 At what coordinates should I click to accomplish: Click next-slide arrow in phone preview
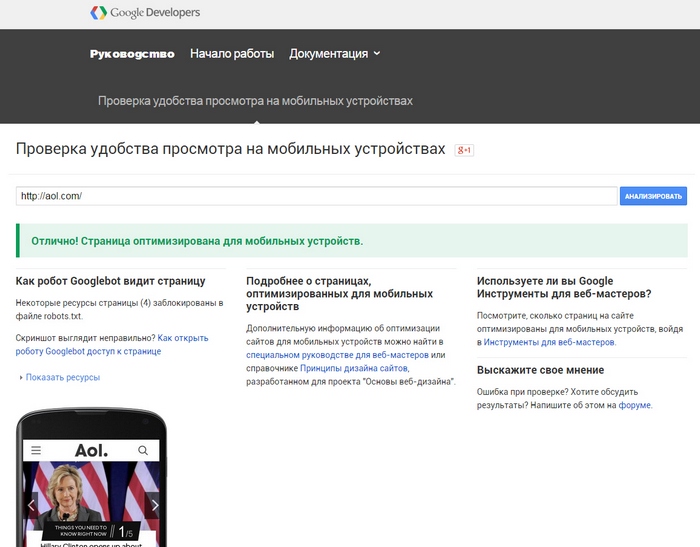[x=155, y=505]
